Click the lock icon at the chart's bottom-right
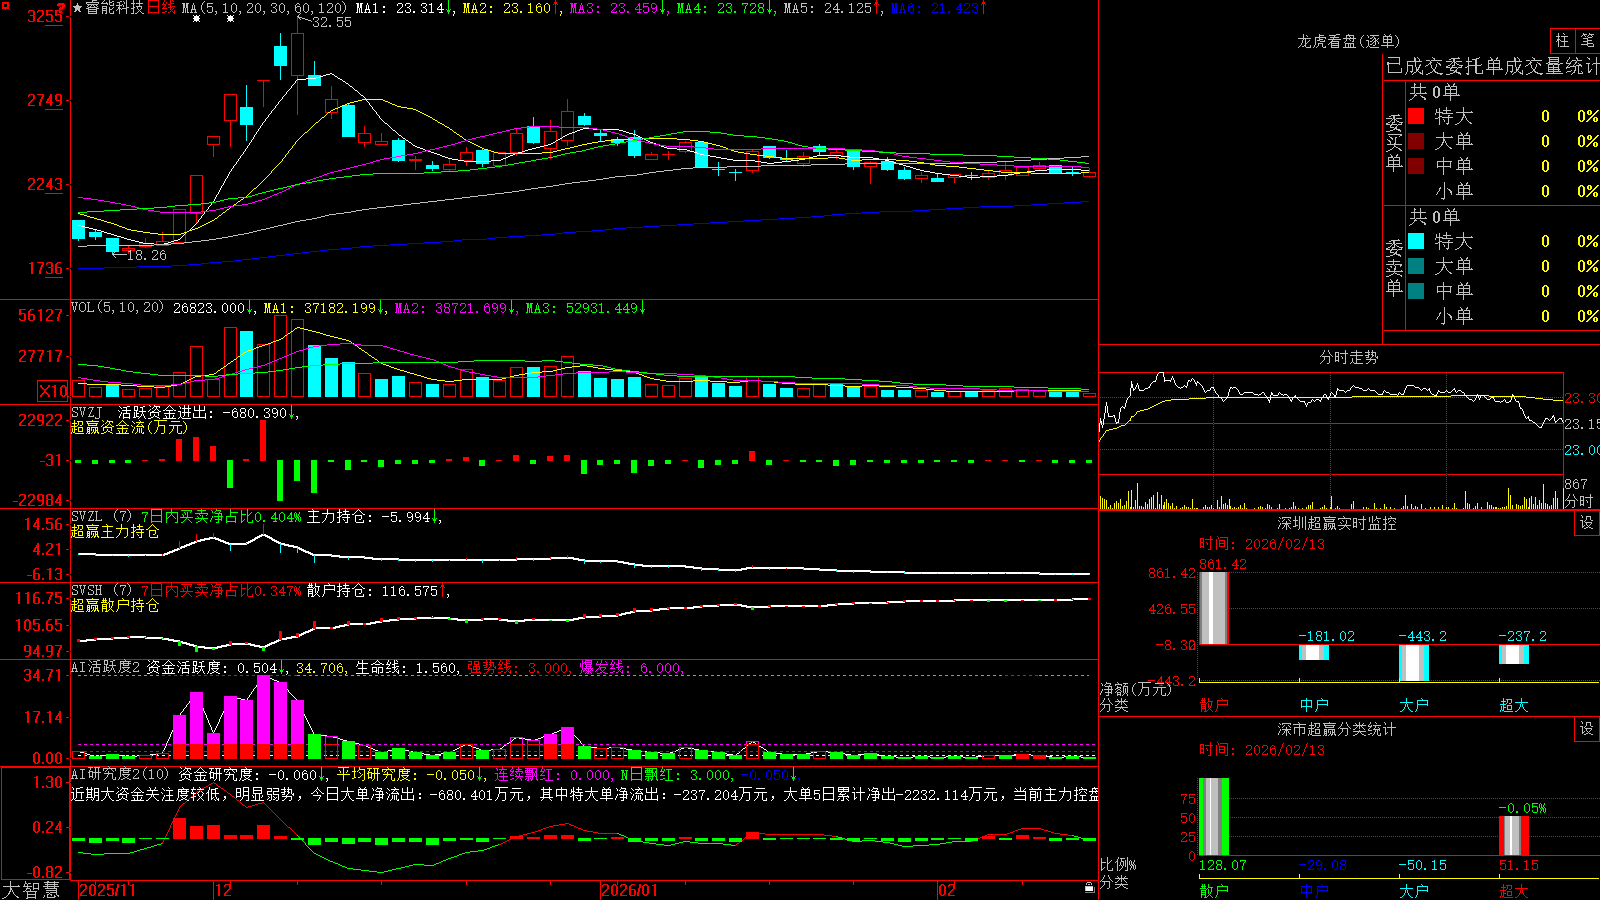 1089,888
